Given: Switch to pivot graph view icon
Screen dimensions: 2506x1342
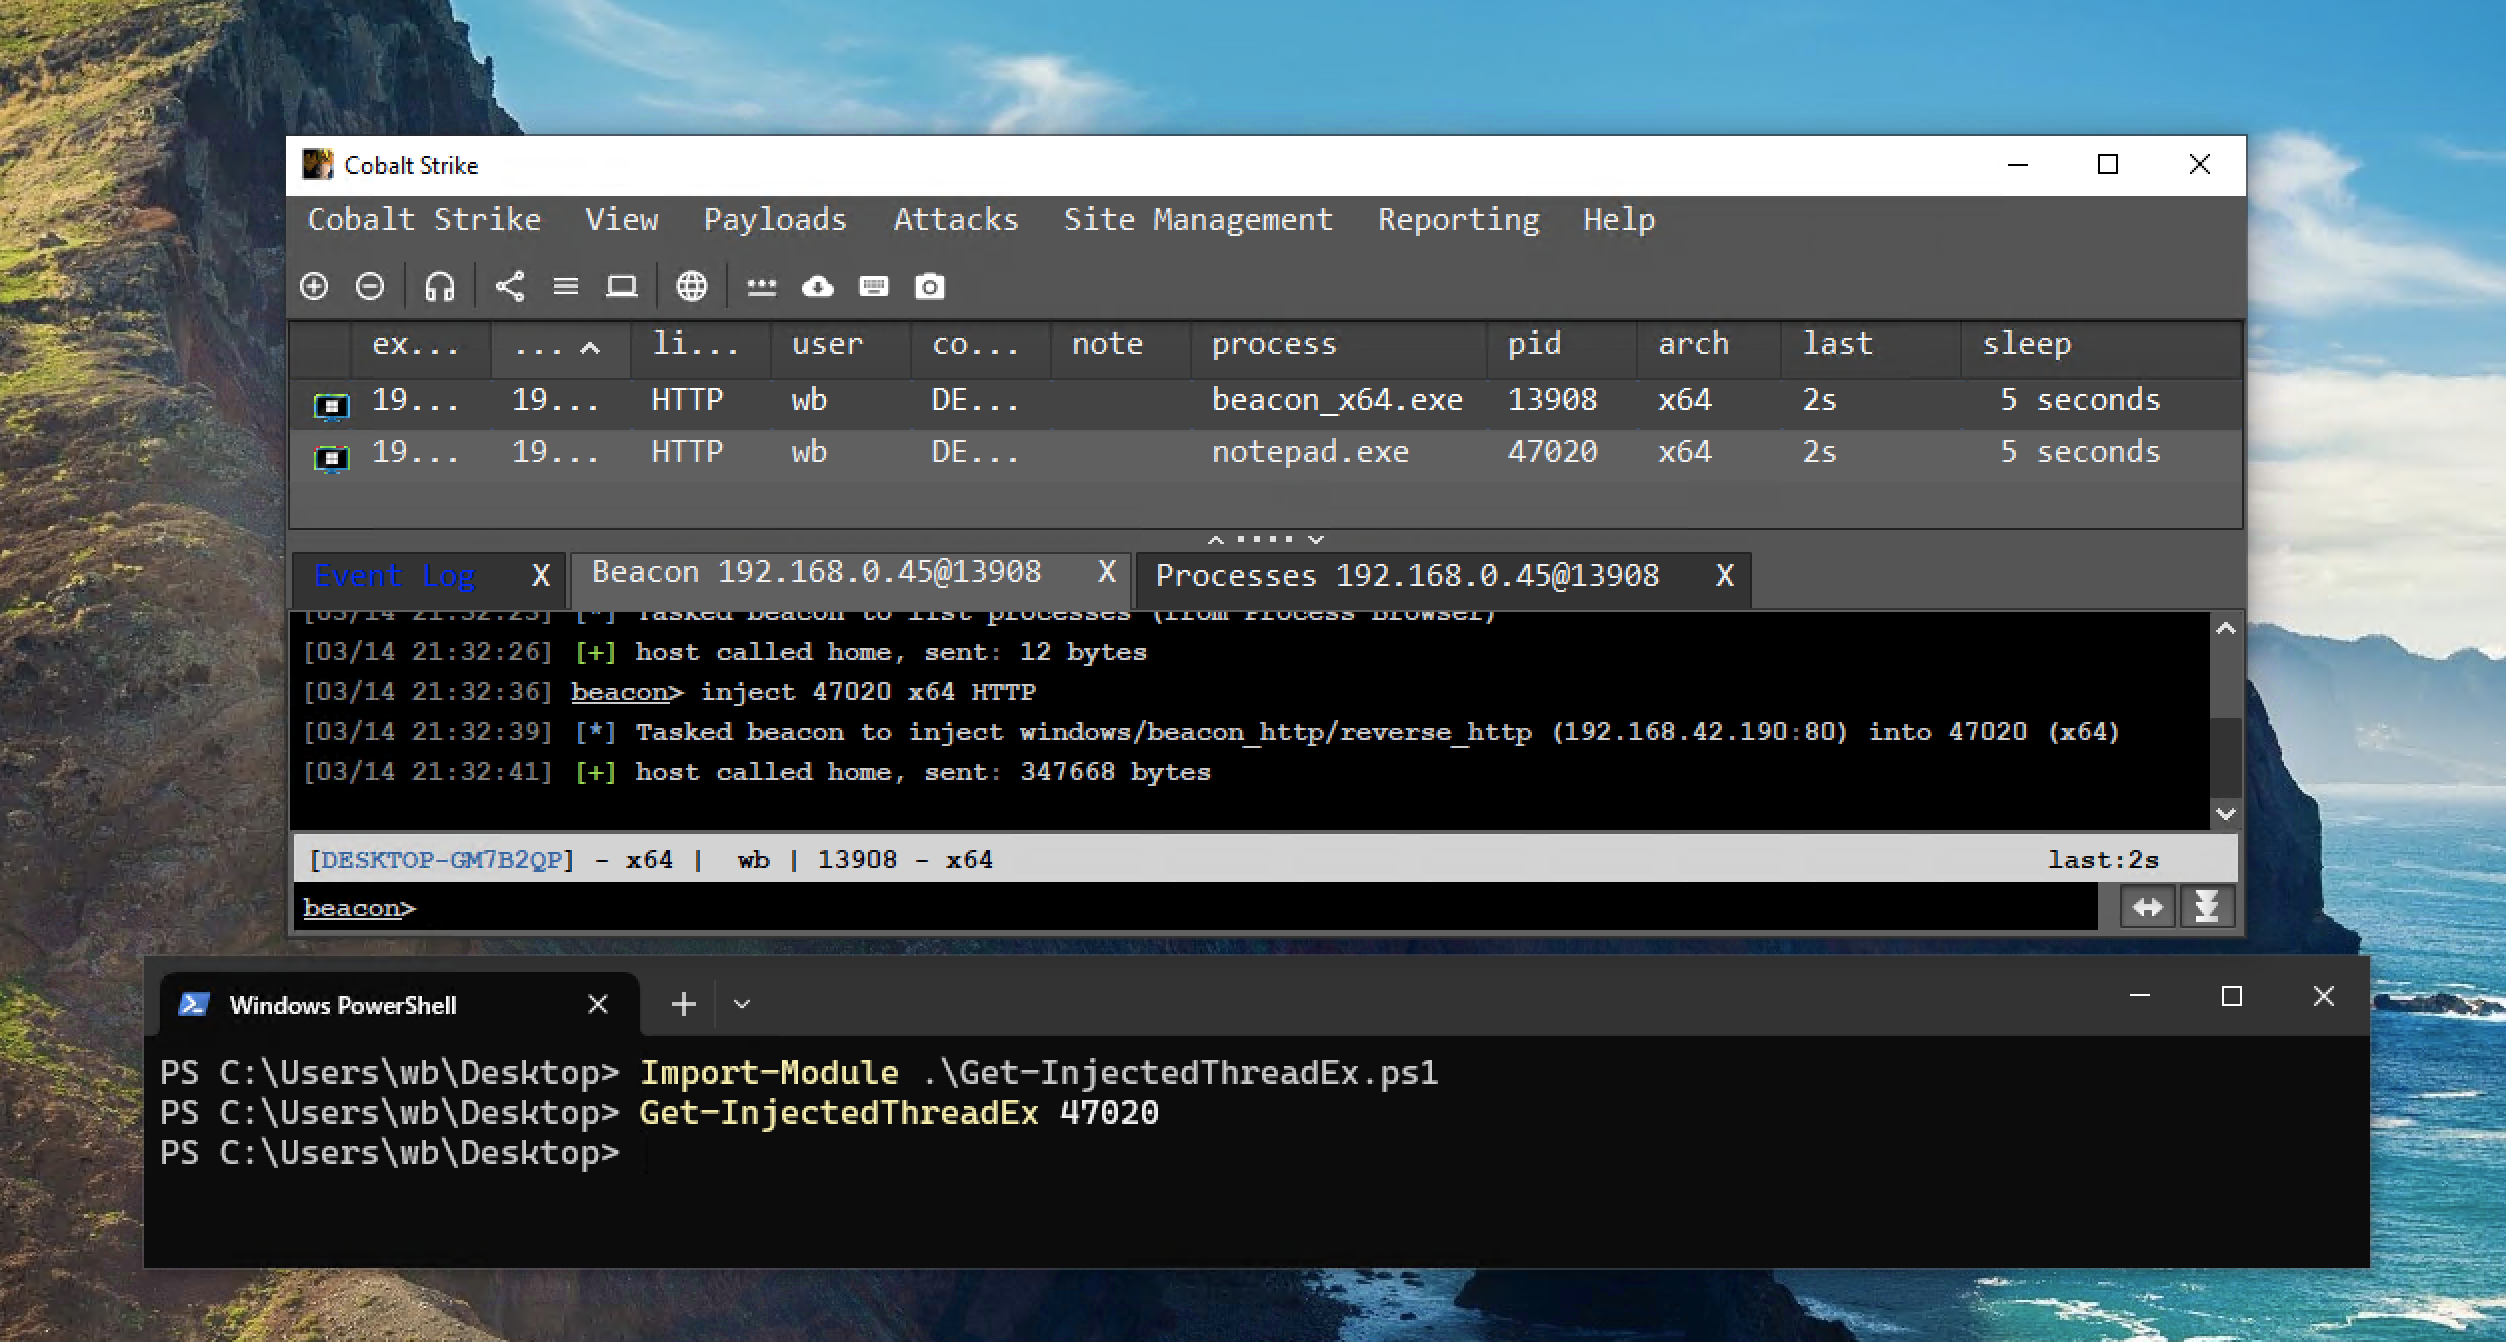Looking at the screenshot, I should pyautogui.click(x=510, y=287).
